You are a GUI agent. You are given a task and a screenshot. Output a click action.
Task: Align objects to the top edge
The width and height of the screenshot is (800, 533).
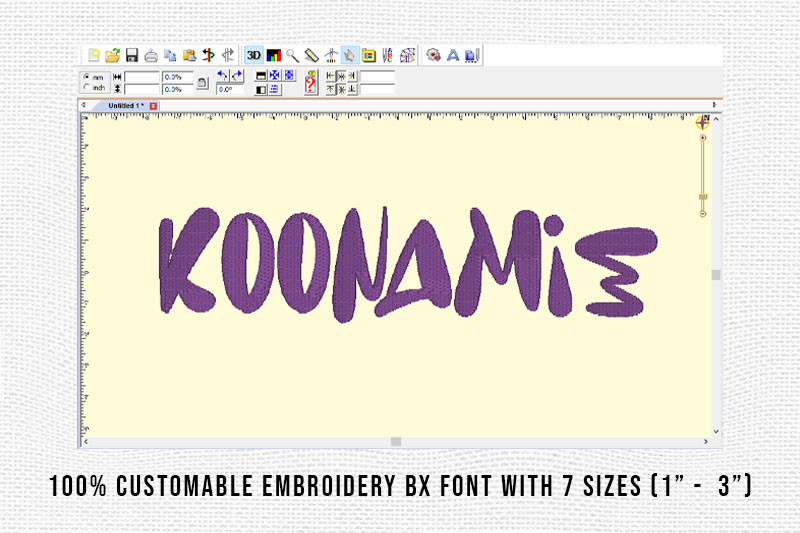(330, 90)
